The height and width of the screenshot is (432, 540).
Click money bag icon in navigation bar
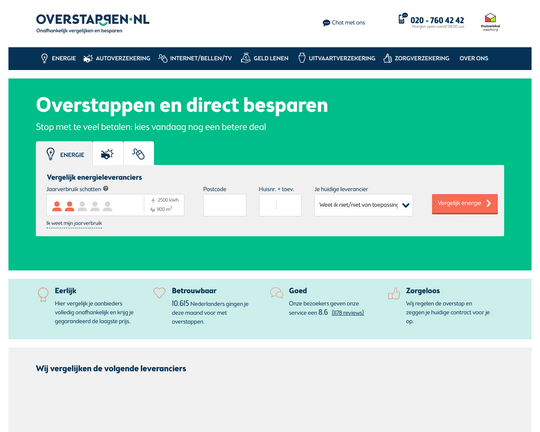click(x=246, y=58)
